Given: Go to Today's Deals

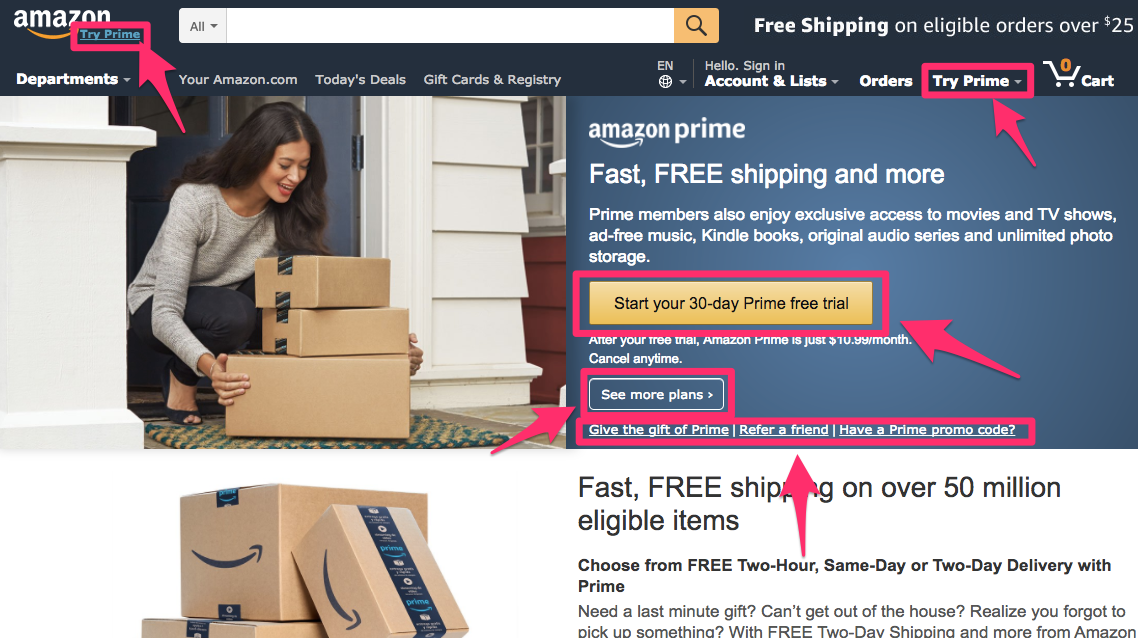Looking at the screenshot, I should (x=360, y=80).
